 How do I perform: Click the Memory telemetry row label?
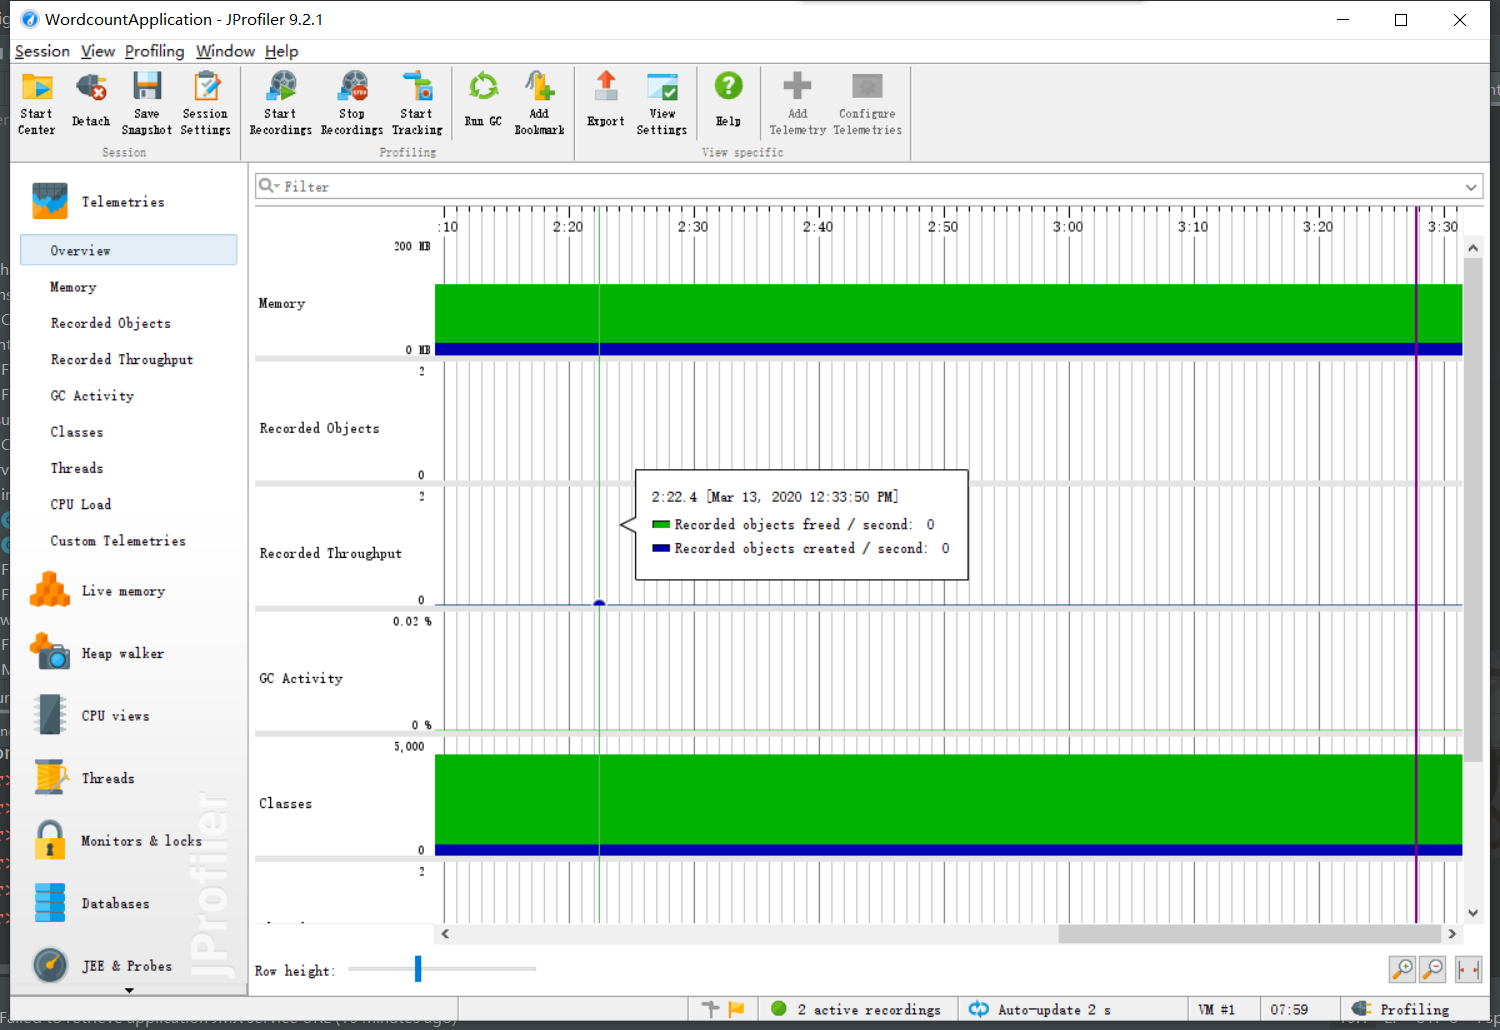(x=282, y=303)
